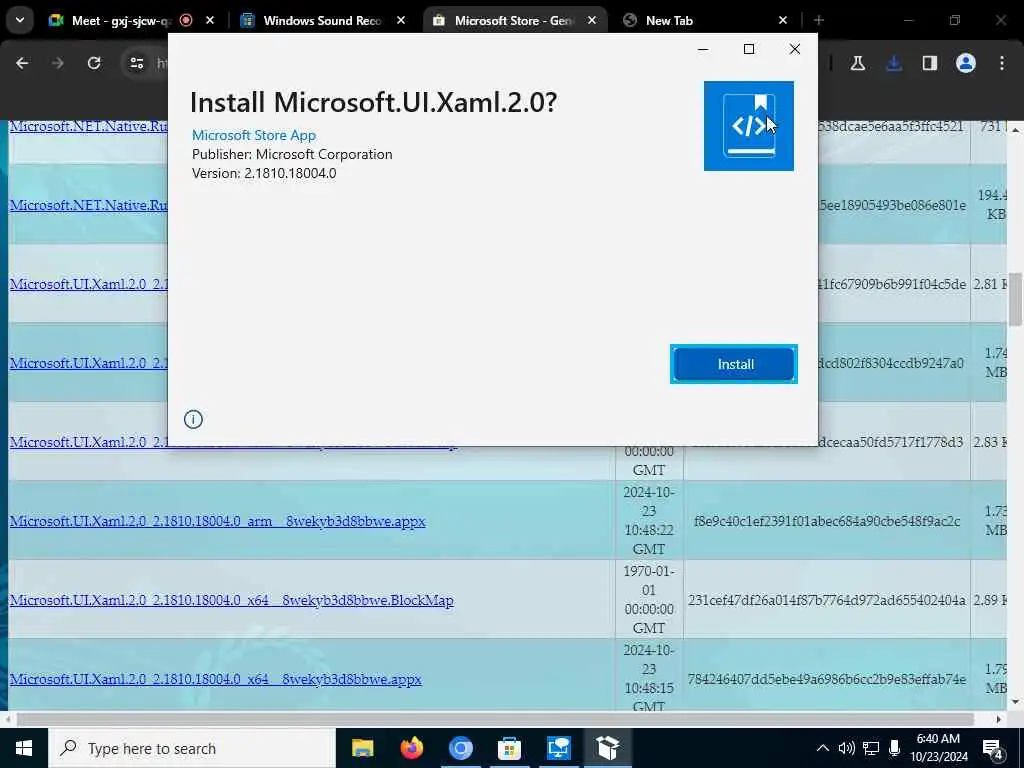Open the tab search dropdown arrow
The height and width of the screenshot is (768, 1024).
(x=20, y=20)
